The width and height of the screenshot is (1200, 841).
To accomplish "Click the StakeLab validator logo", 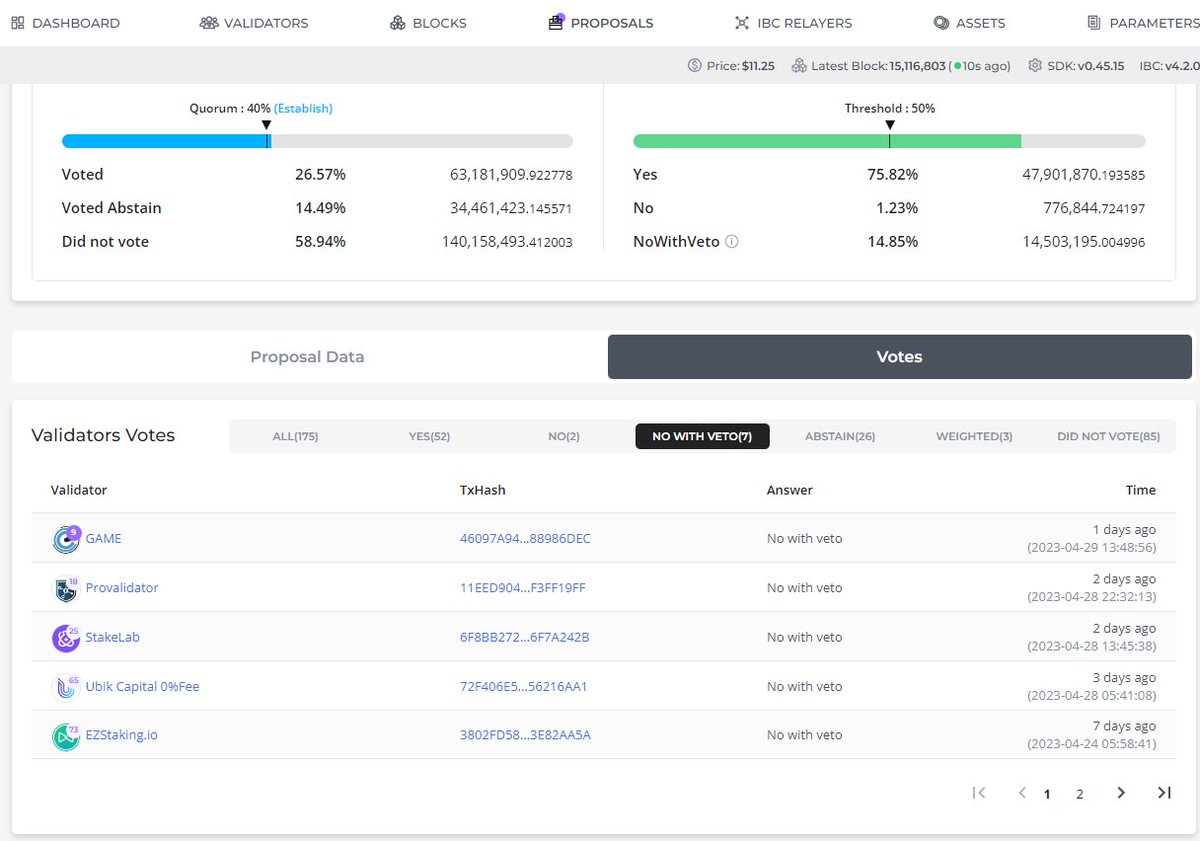I will [x=66, y=637].
